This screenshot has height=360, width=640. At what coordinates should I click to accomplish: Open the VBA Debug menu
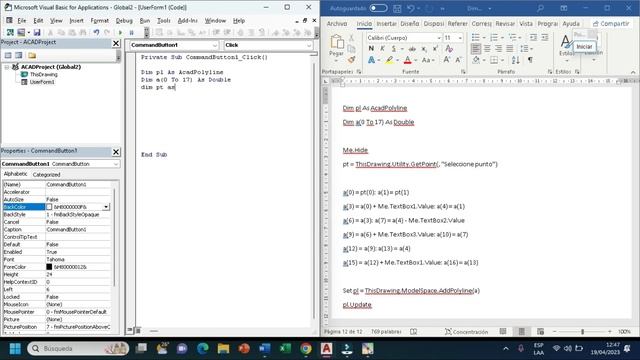coord(124,20)
